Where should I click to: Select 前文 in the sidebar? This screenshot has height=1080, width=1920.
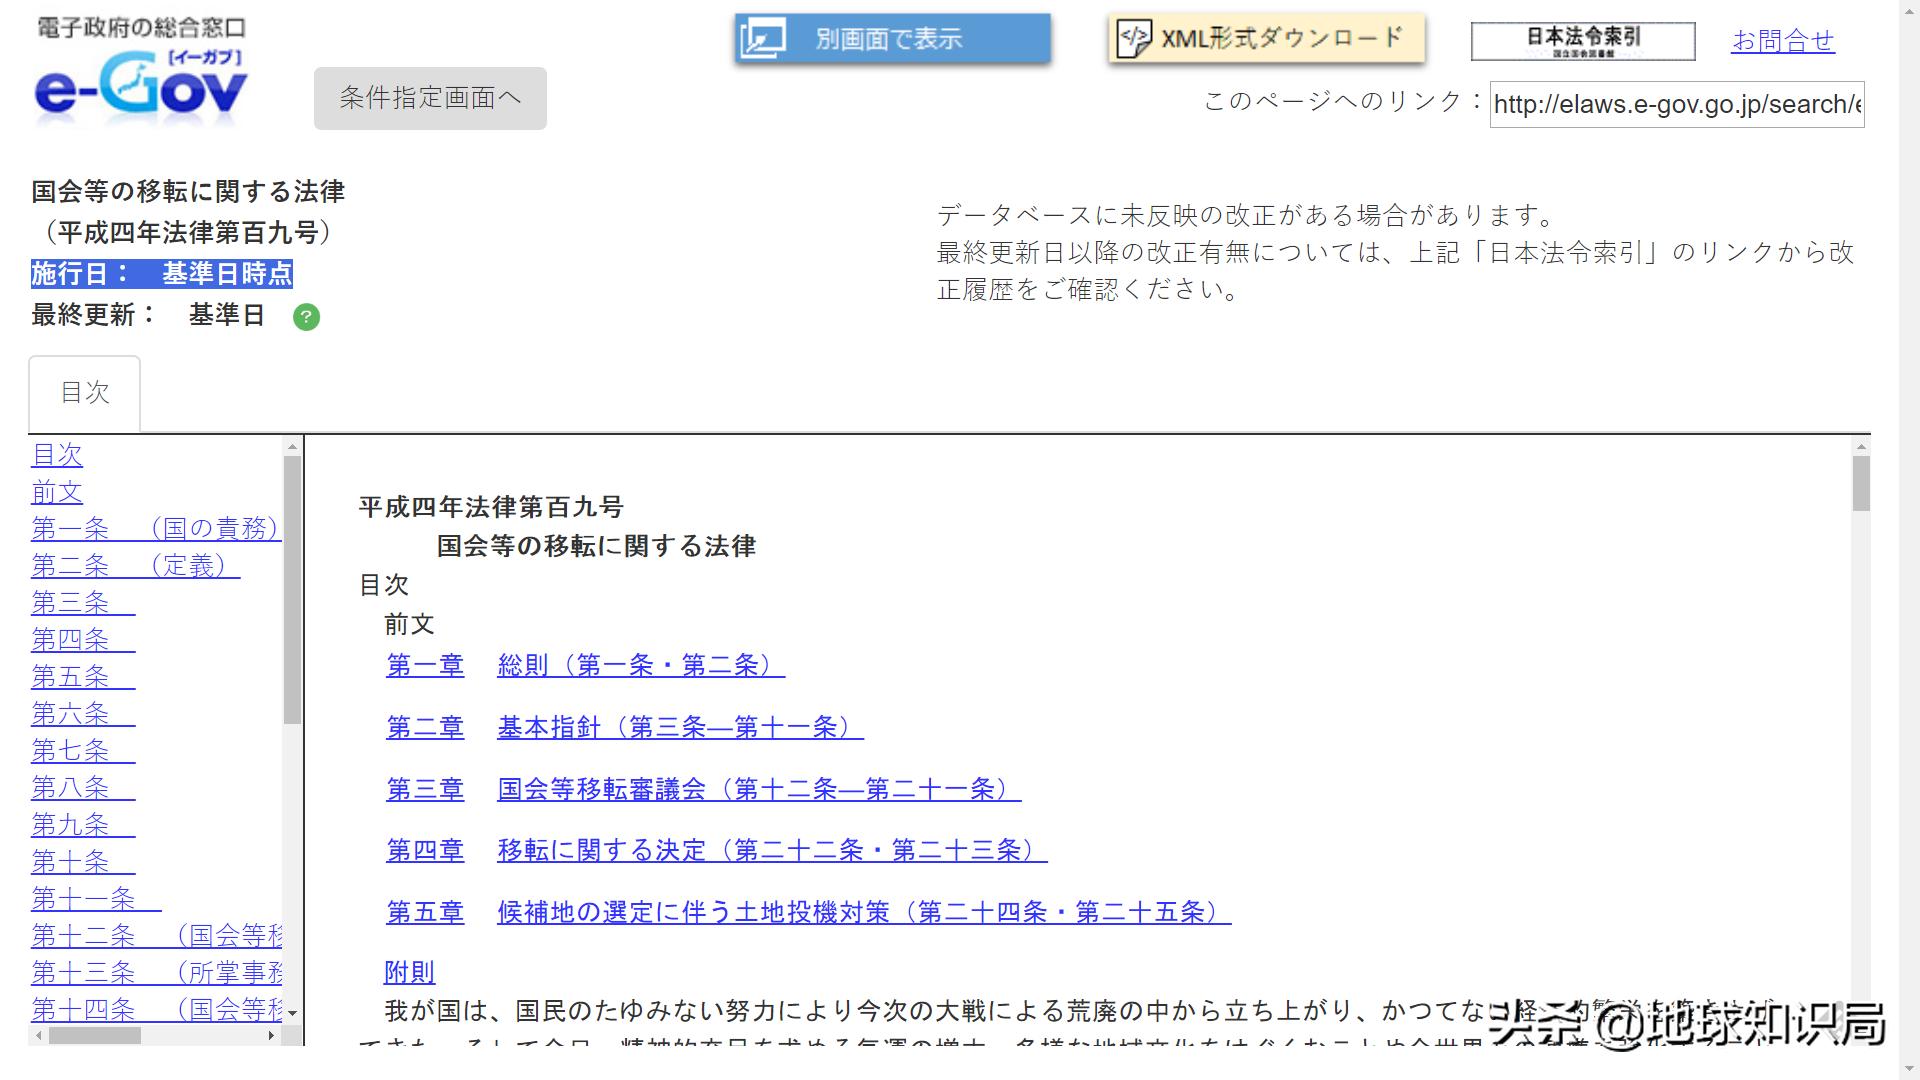[x=57, y=492]
